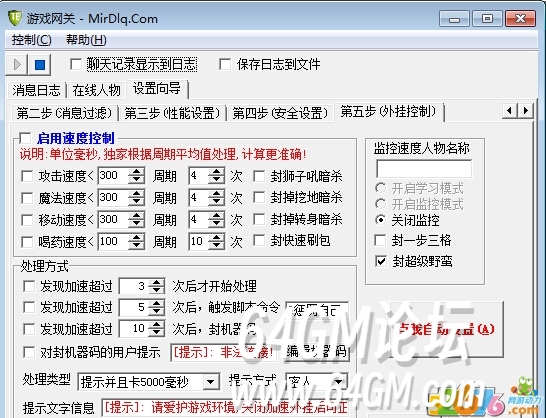
Task: Decrease magic speed value with down arrow
Action: click(x=136, y=202)
